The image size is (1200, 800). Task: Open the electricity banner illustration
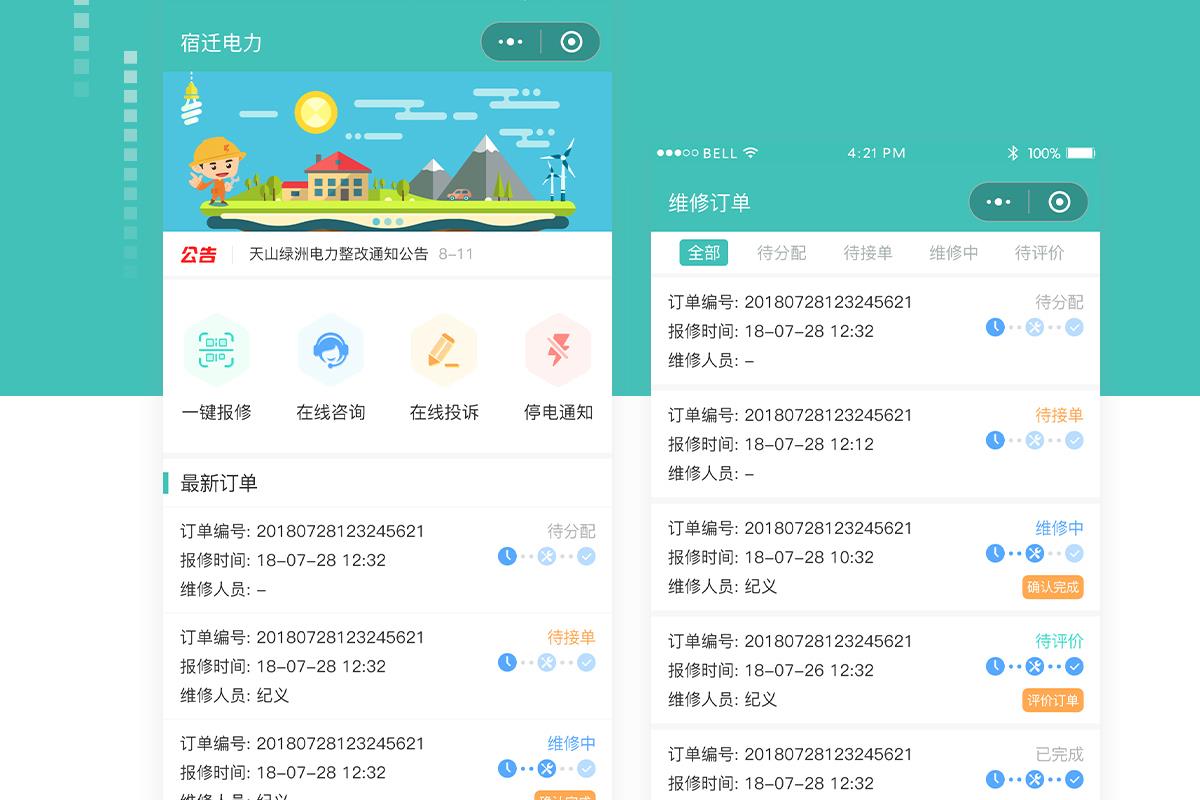387,151
